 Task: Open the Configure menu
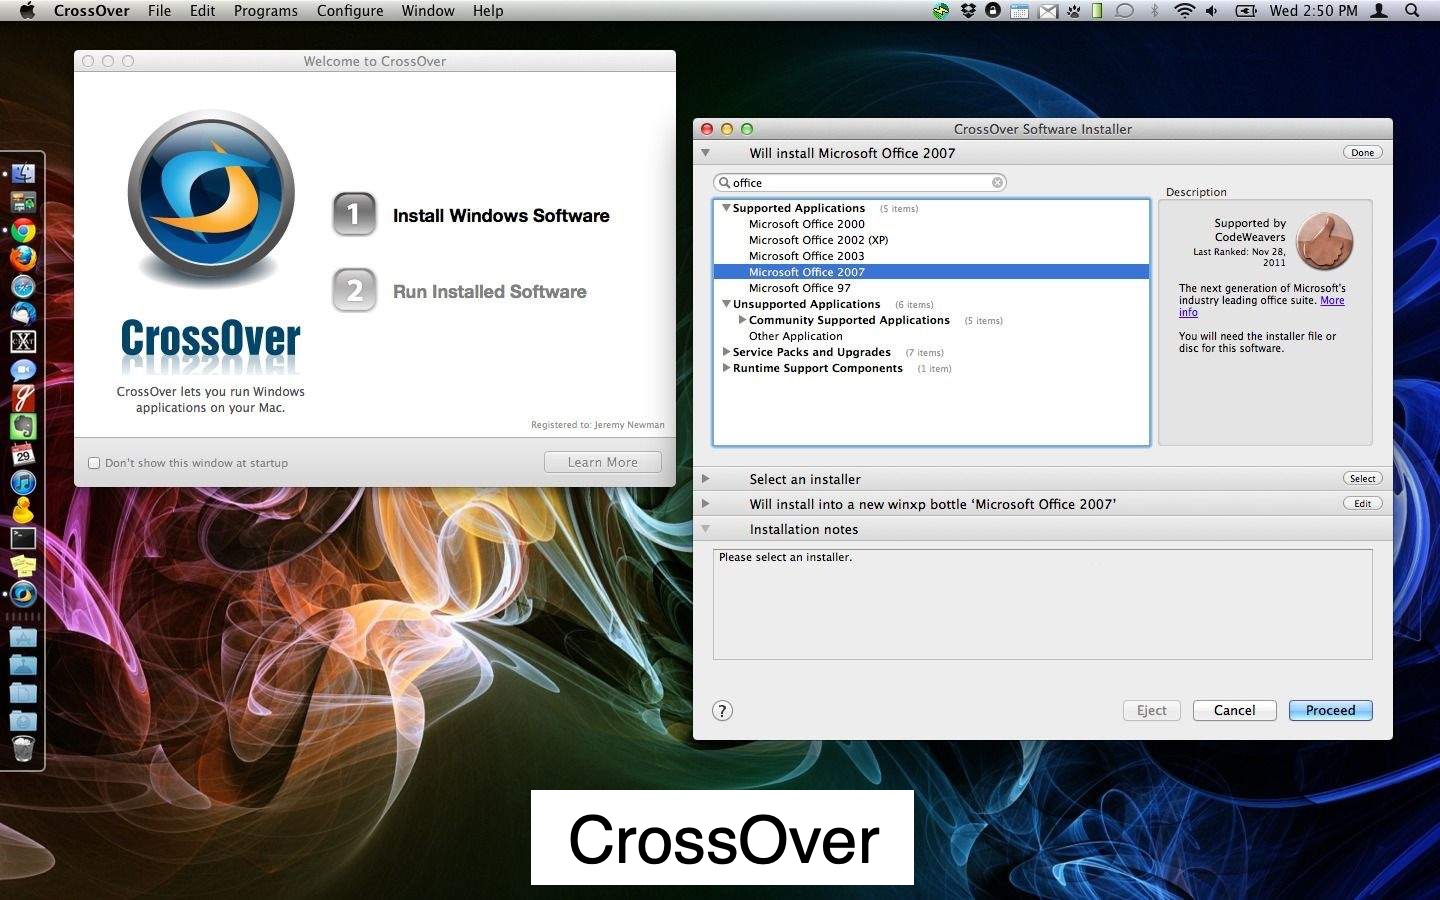pyautogui.click(x=350, y=11)
